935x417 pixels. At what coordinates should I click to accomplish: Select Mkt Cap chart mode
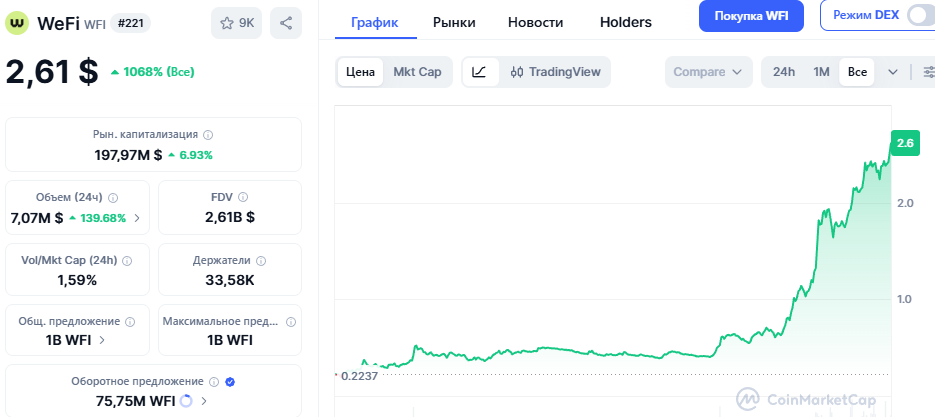pyautogui.click(x=417, y=72)
